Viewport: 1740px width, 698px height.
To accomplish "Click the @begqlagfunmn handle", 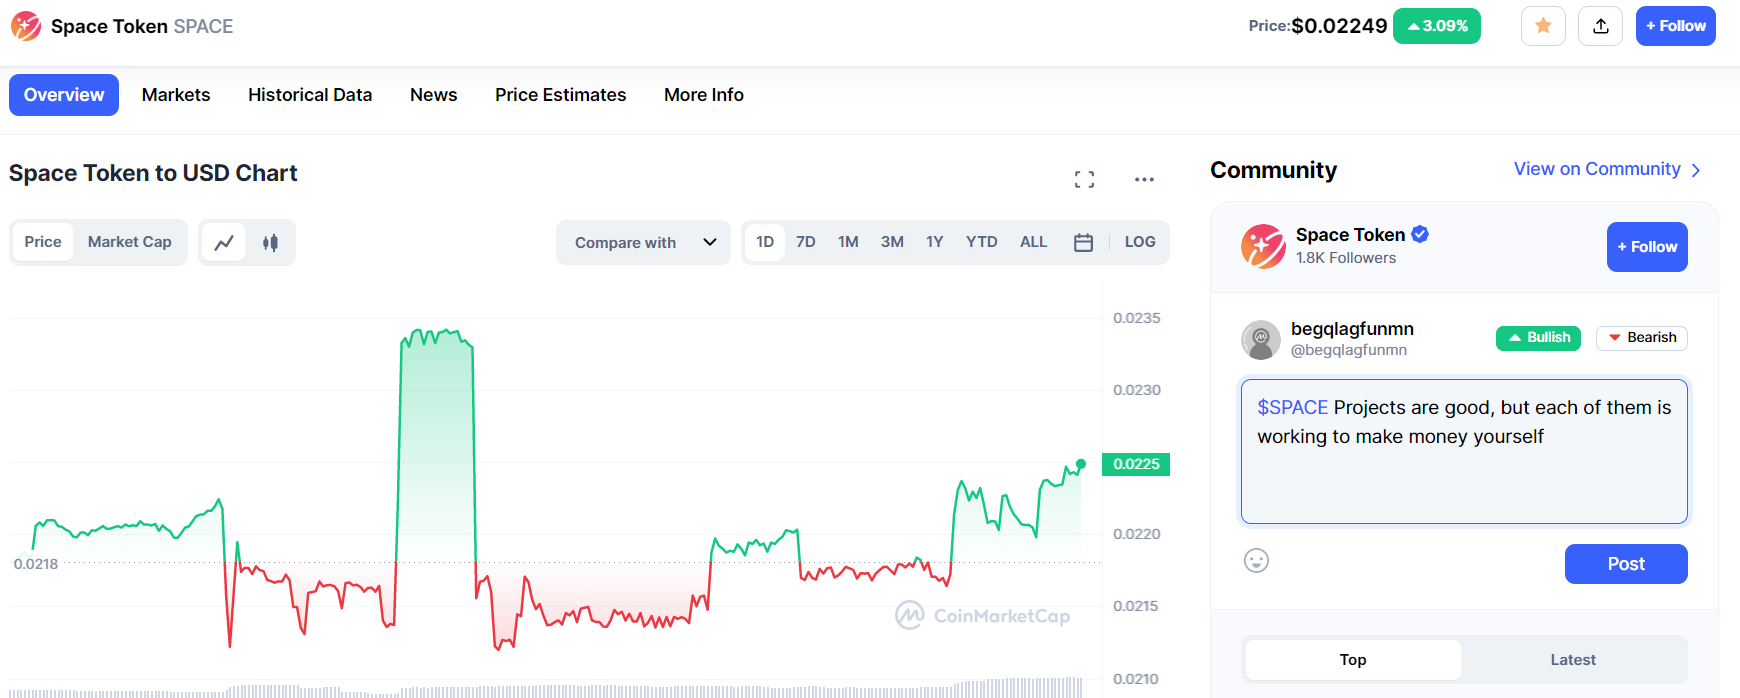I will [x=1349, y=350].
